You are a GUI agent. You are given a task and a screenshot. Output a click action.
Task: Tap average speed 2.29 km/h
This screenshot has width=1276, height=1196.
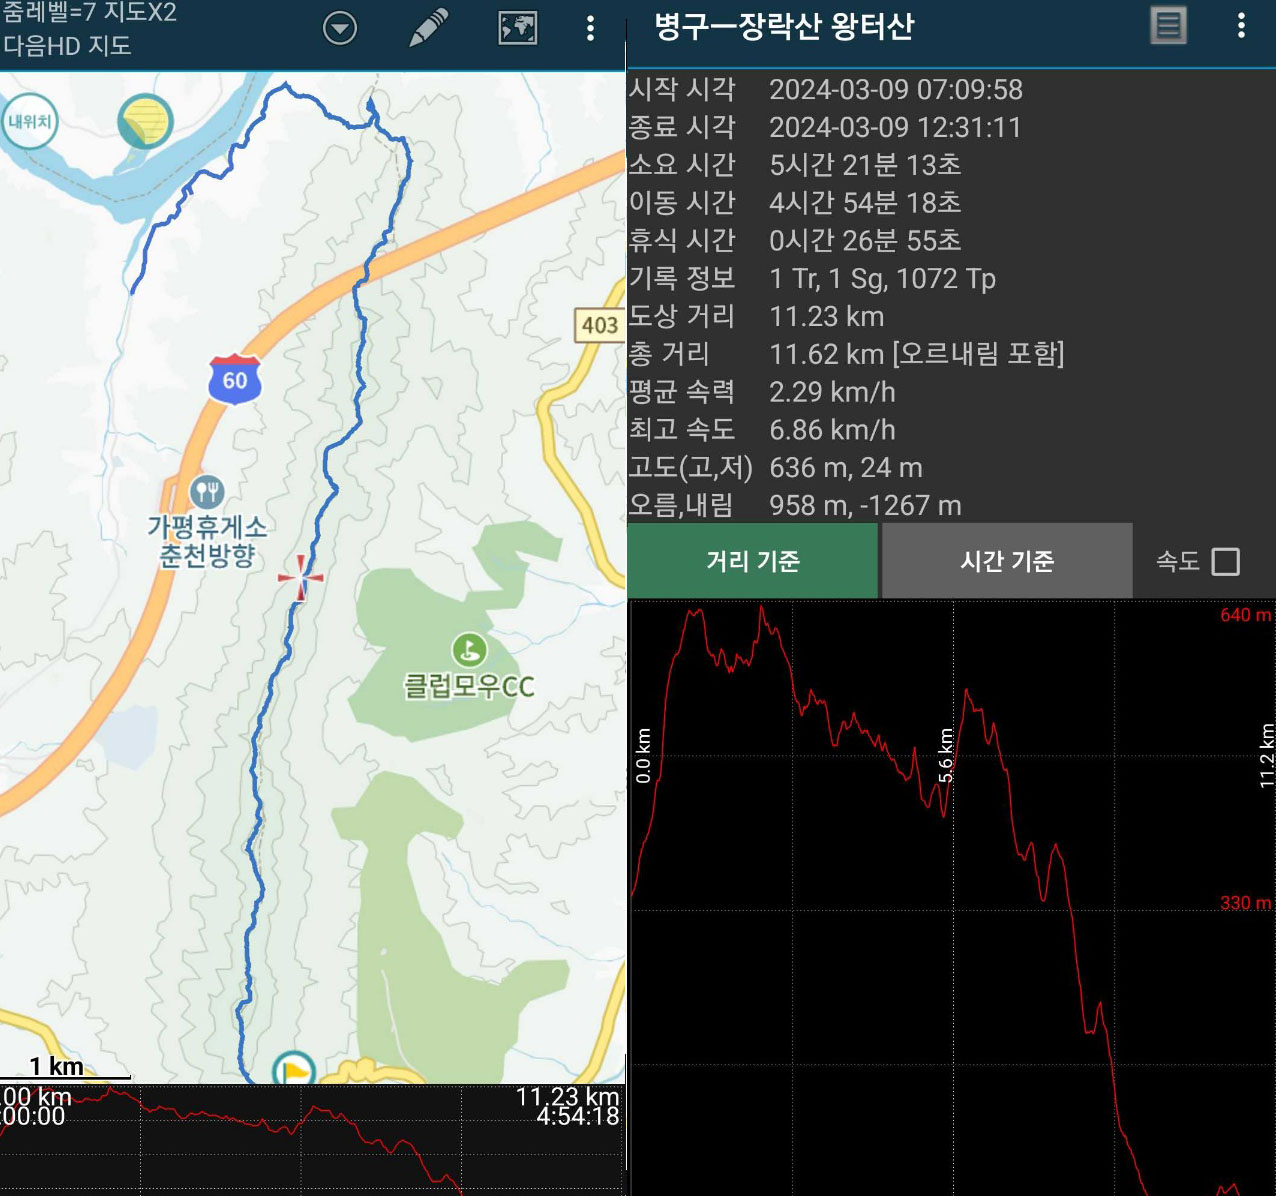click(x=832, y=392)
